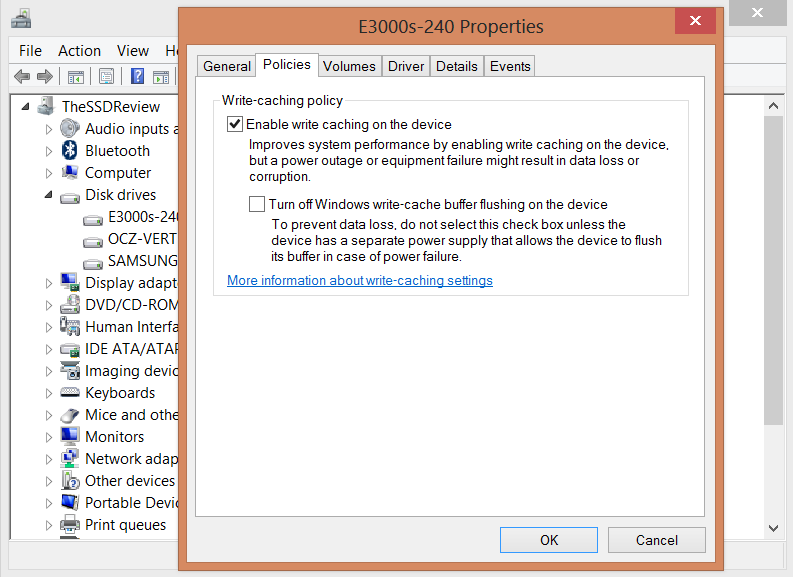Expand the Display adapters arrow

point(49,283)
